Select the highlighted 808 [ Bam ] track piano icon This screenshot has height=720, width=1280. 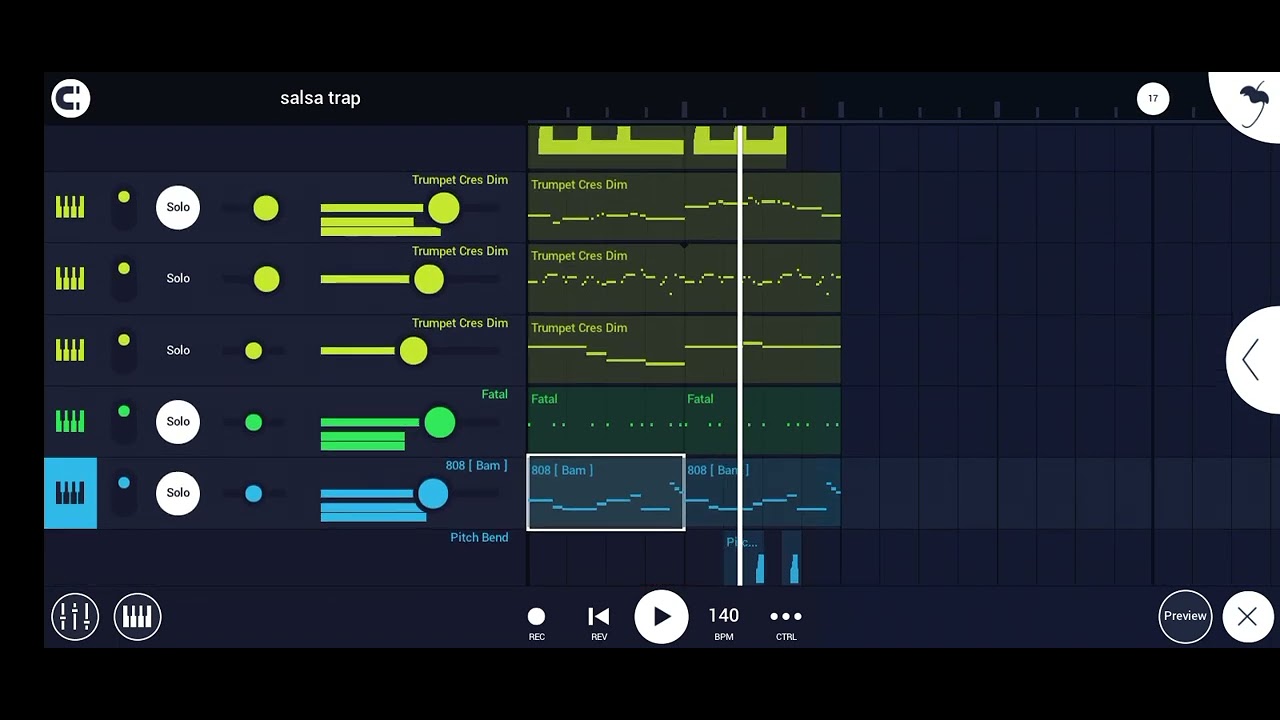(x=70, y=493)
